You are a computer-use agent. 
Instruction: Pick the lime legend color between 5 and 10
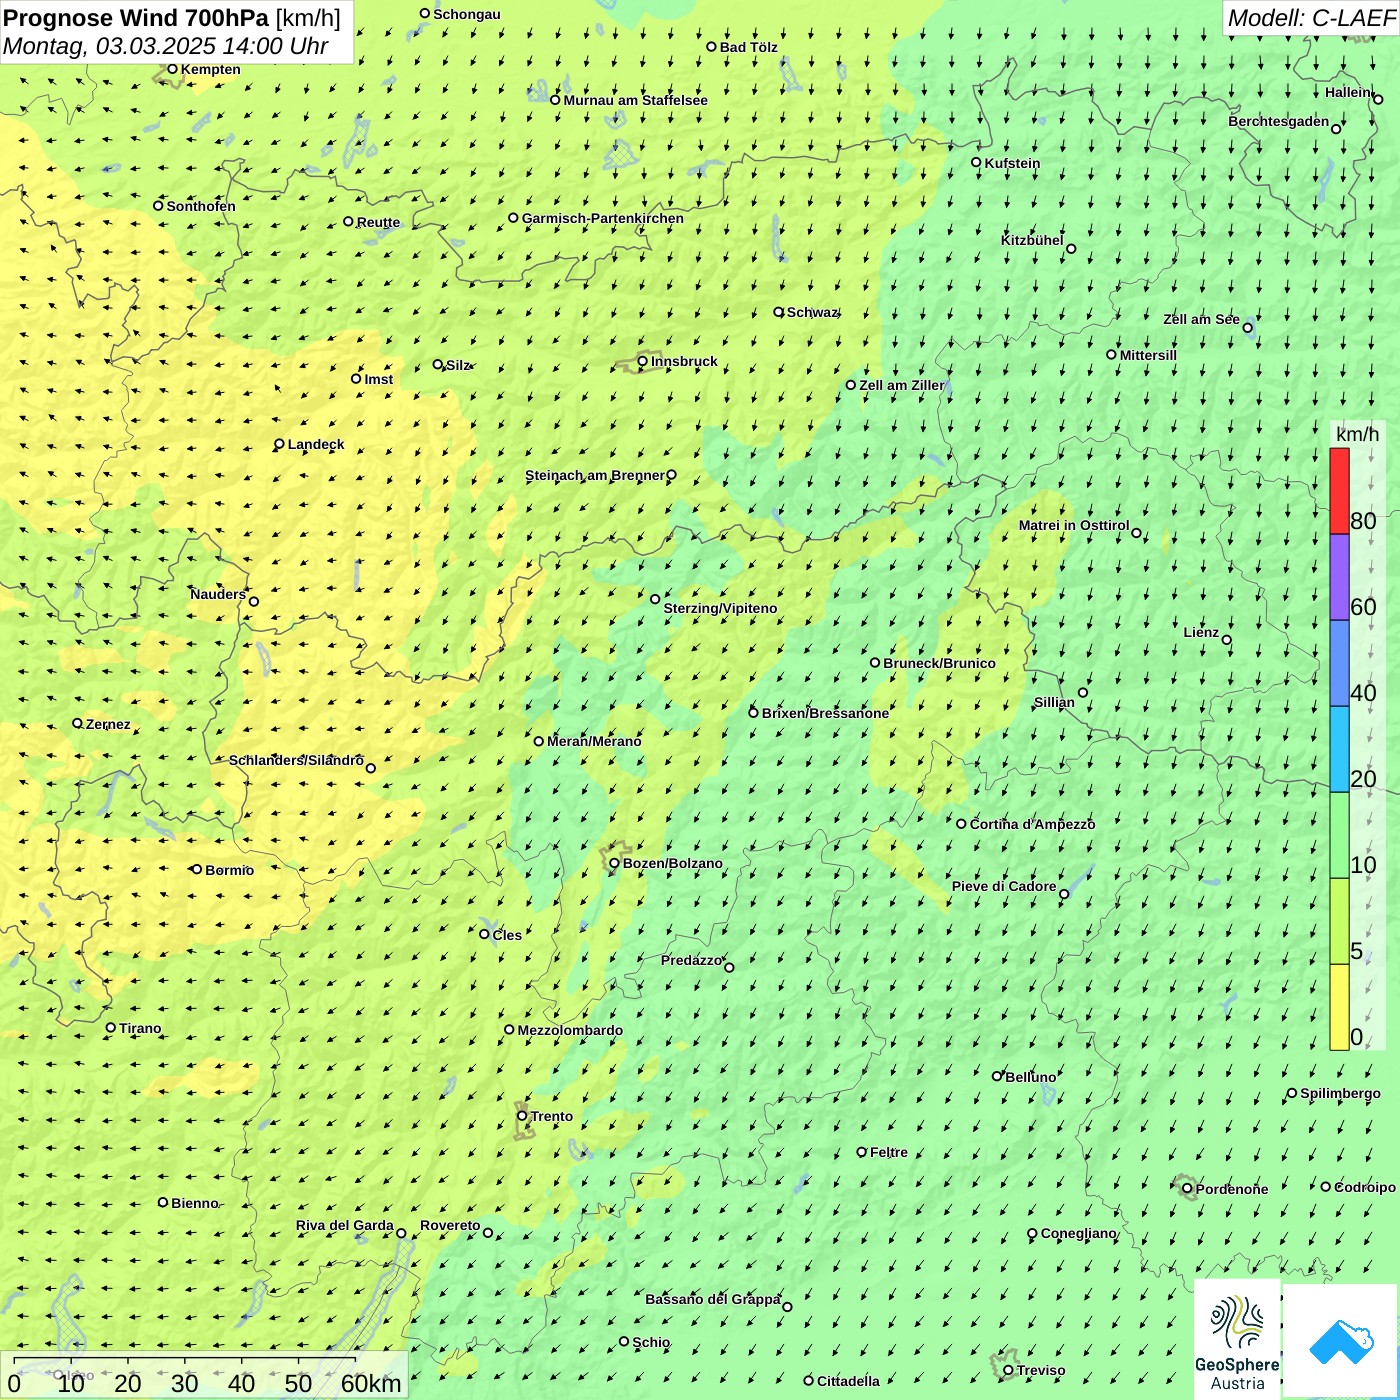1339,922
